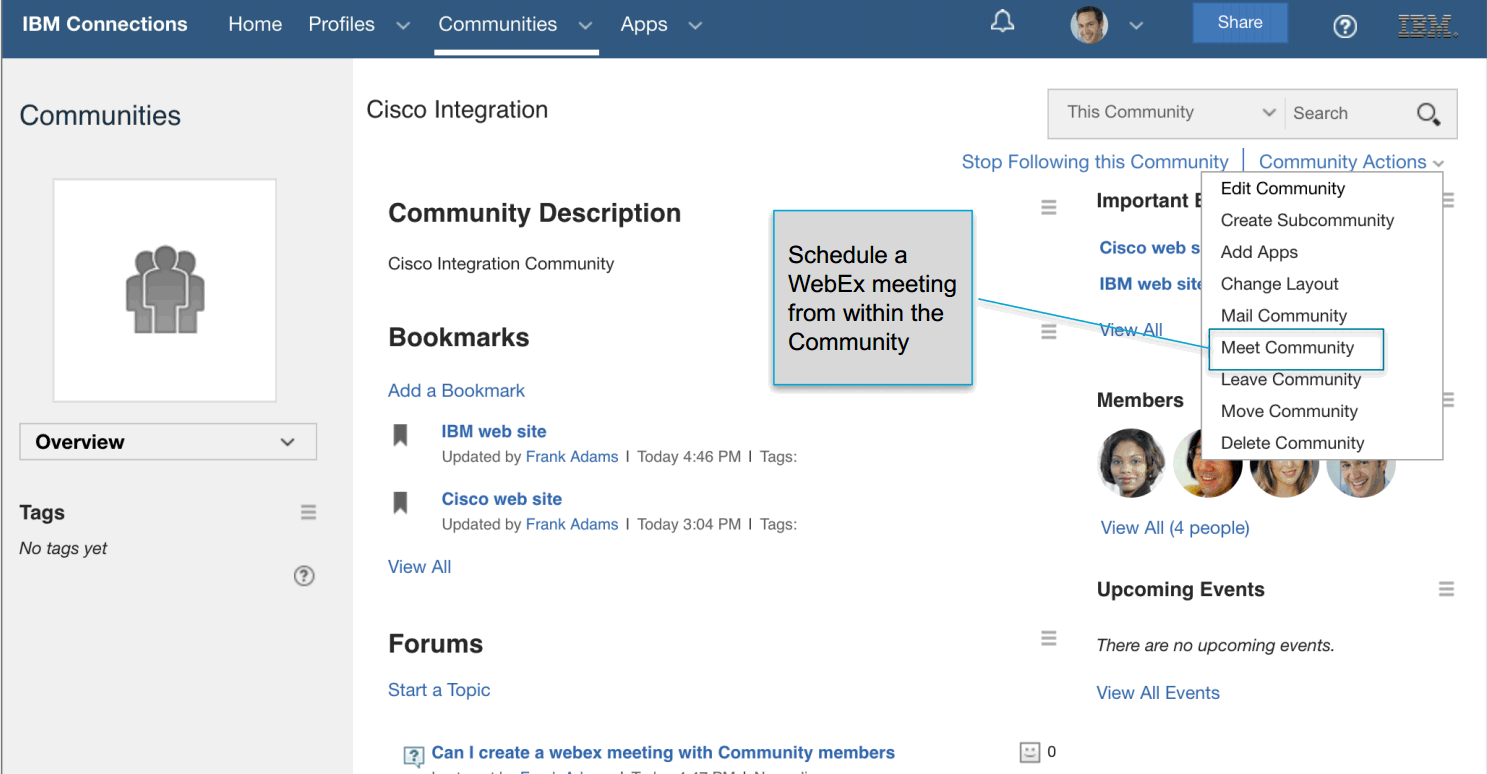
Task: Focus the Search input field
Action: click(x=1346, y=113)
